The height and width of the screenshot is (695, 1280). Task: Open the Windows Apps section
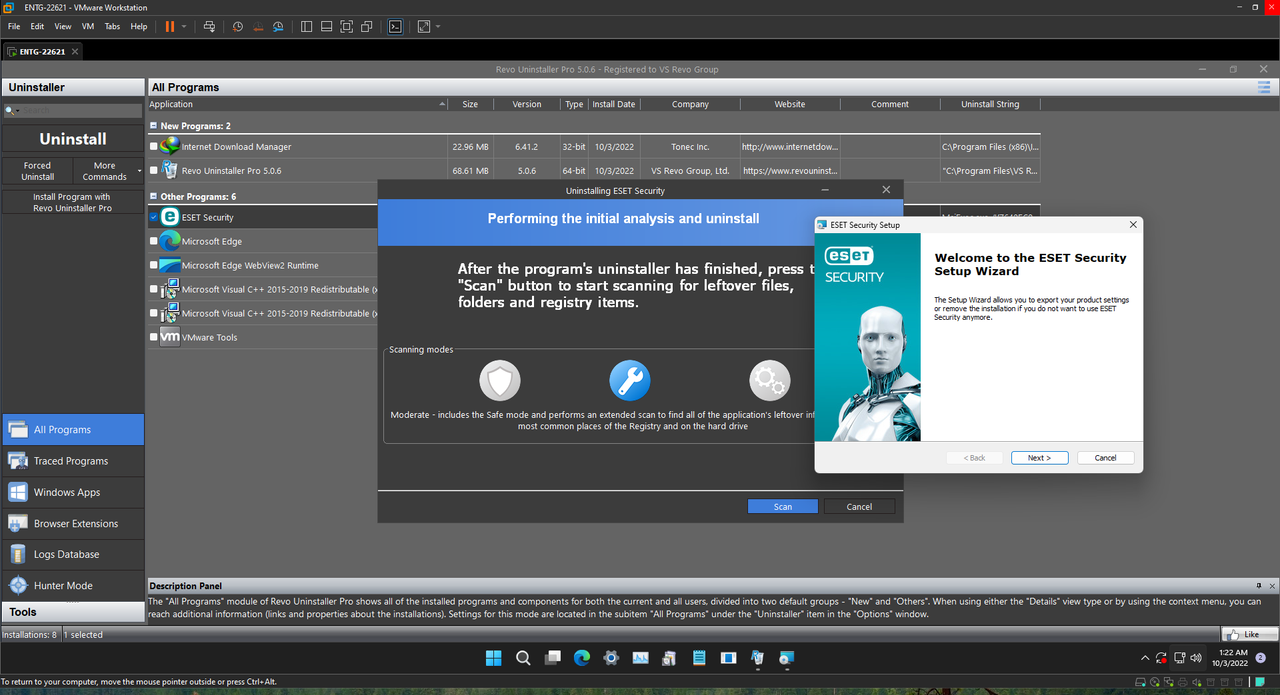click(x=73, y=492)
